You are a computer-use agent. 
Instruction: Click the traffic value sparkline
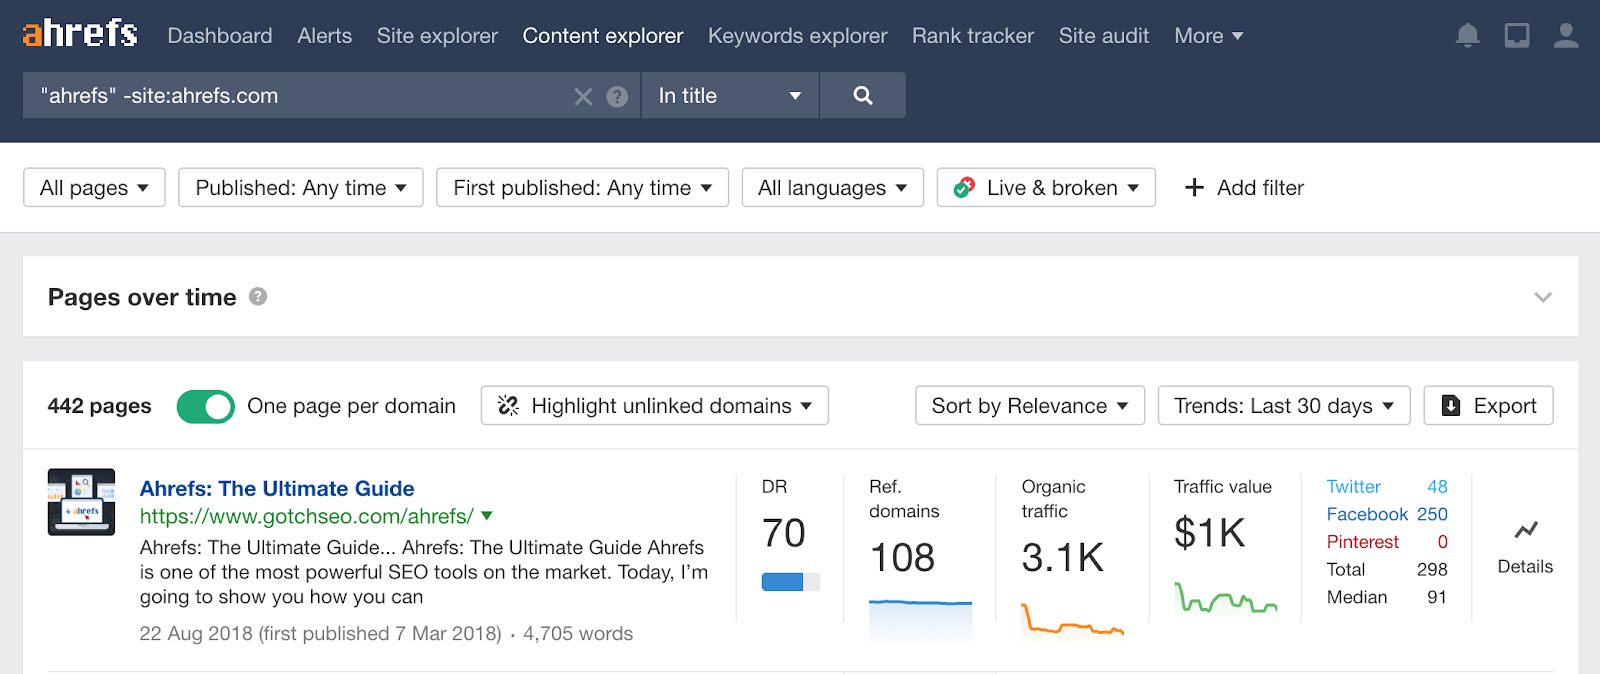1226,597
